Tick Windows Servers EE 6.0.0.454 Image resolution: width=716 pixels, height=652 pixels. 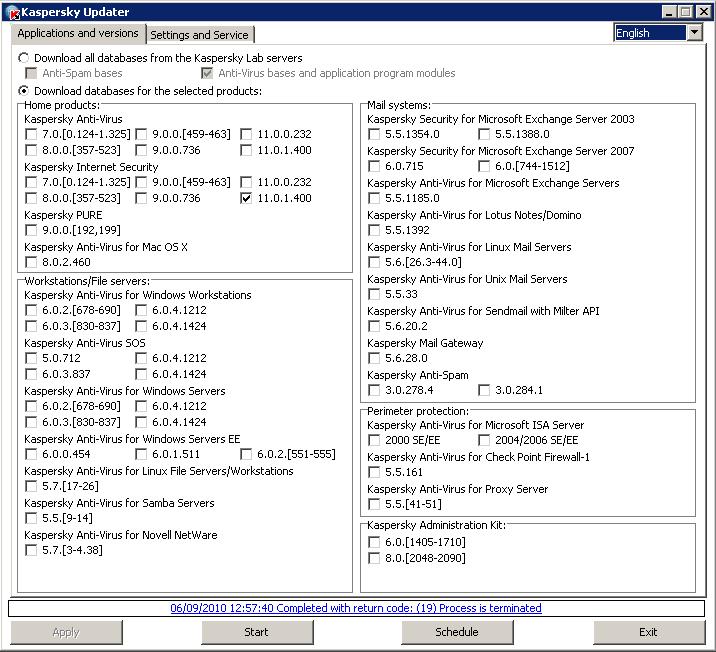pos(31,454)
